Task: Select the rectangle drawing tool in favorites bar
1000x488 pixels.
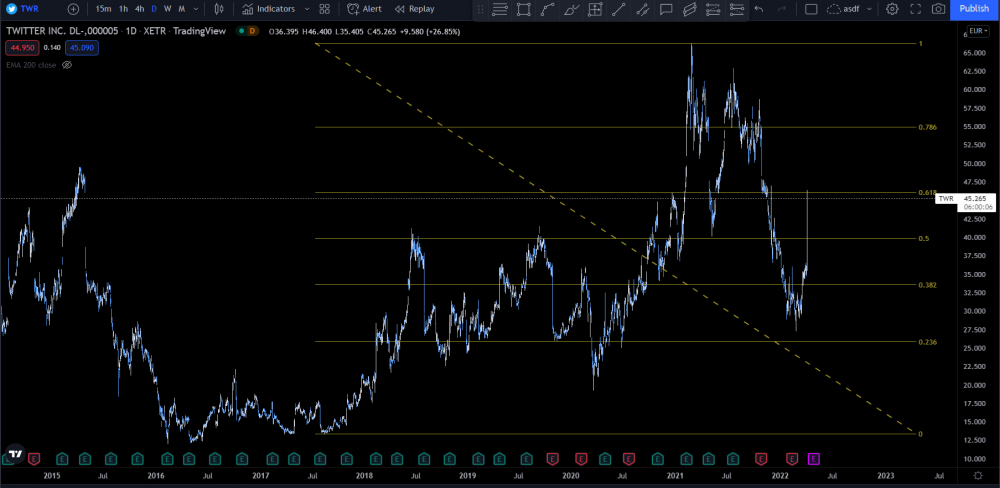Action: (x=524, y=9)
